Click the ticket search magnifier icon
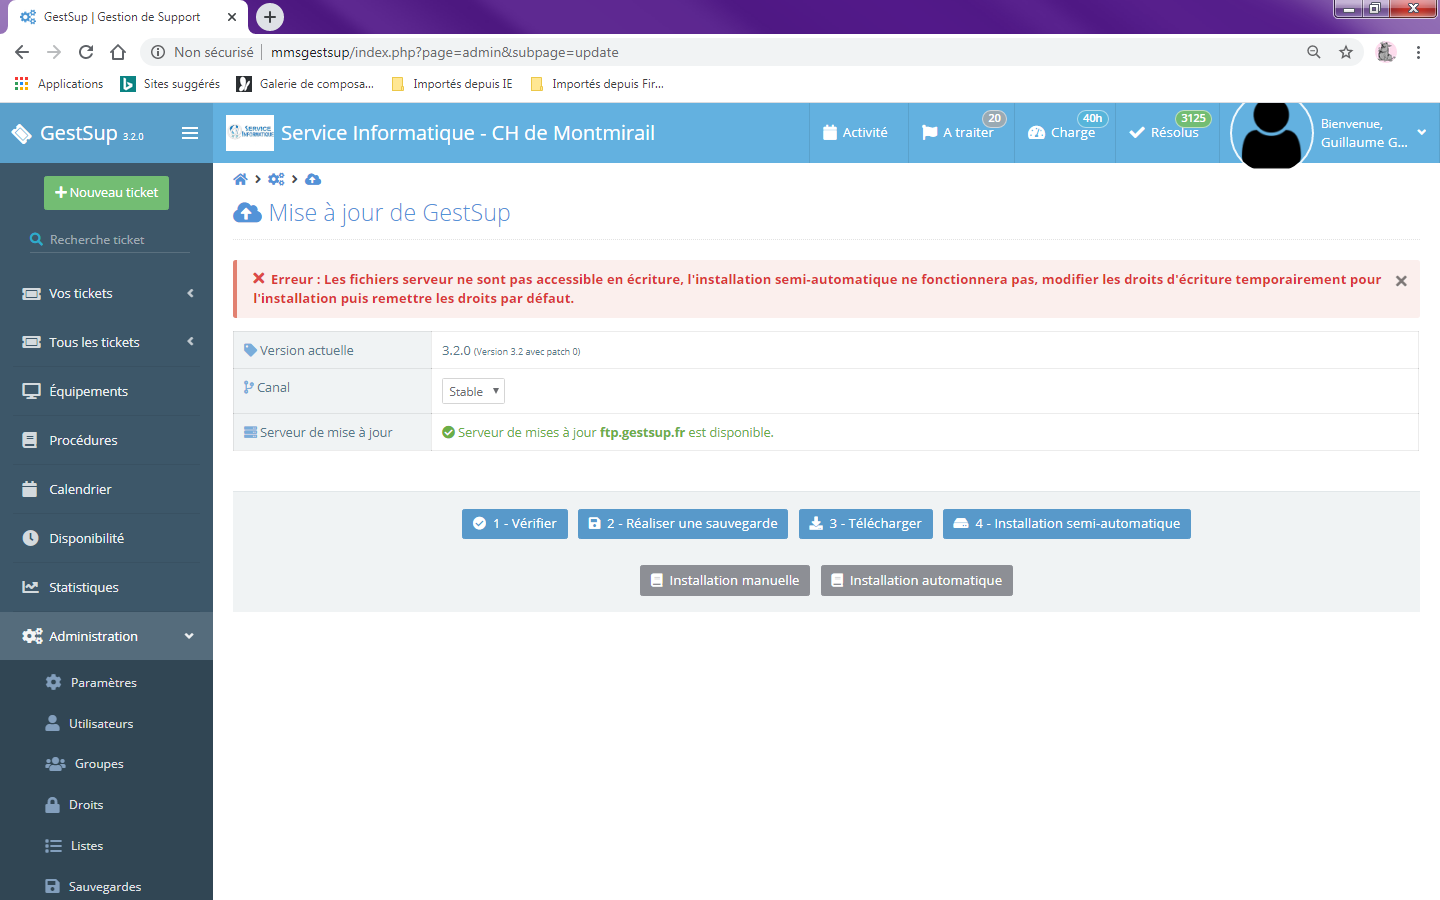This screenshot has height=900, width=1440. [x=37, y=240]
